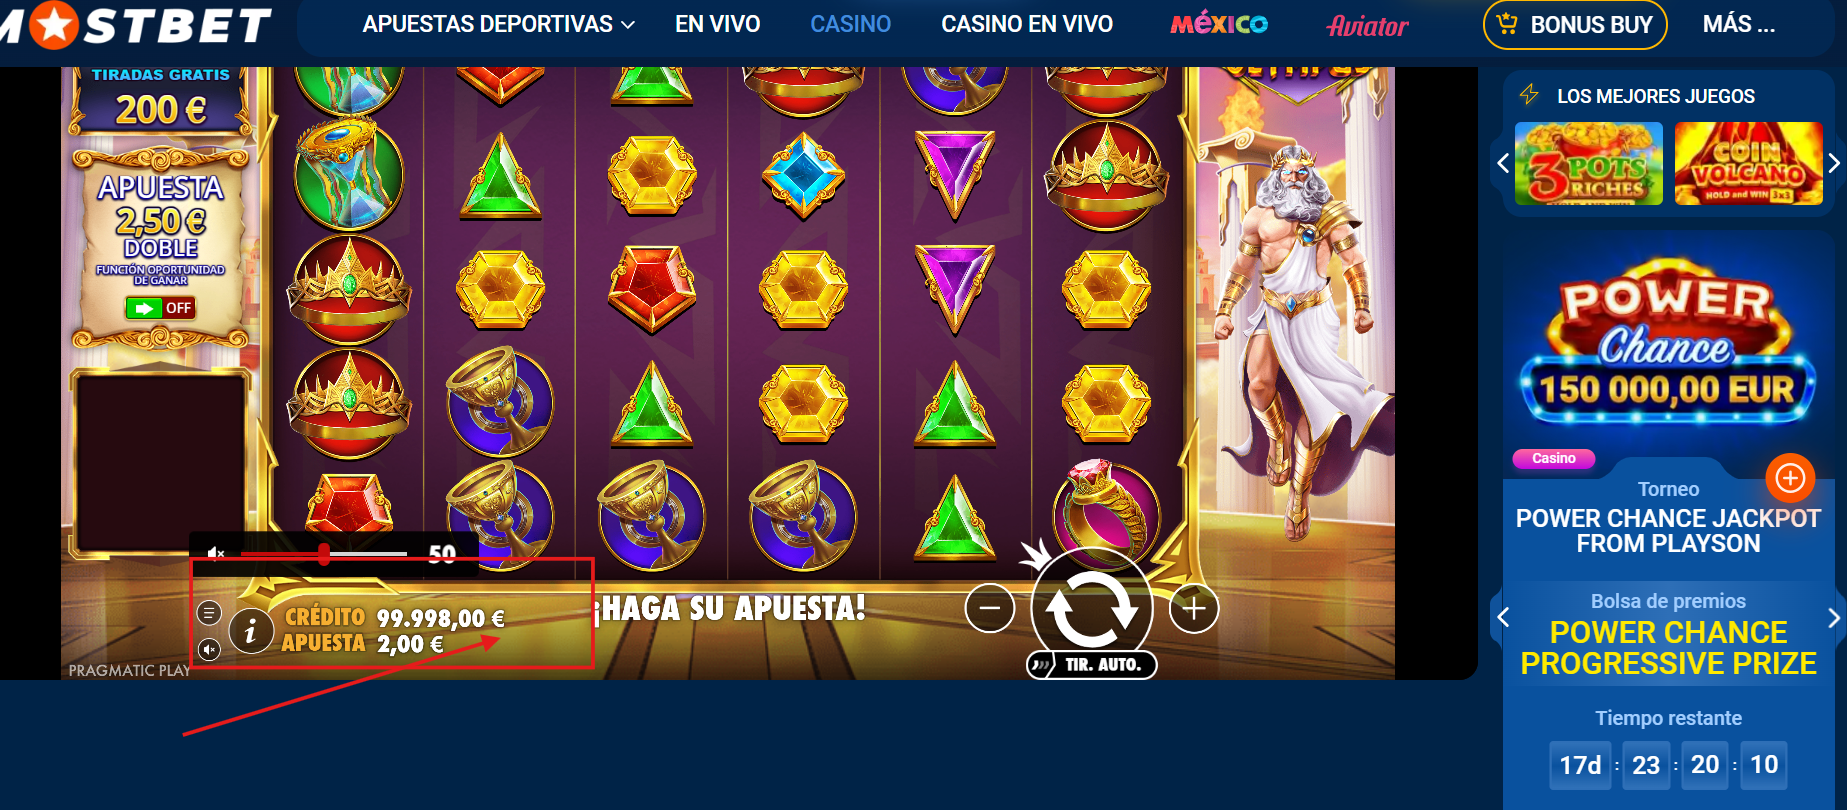Toggle the small sound button below menu icon
Screen dimensions: 1847x810
[209, 650]
